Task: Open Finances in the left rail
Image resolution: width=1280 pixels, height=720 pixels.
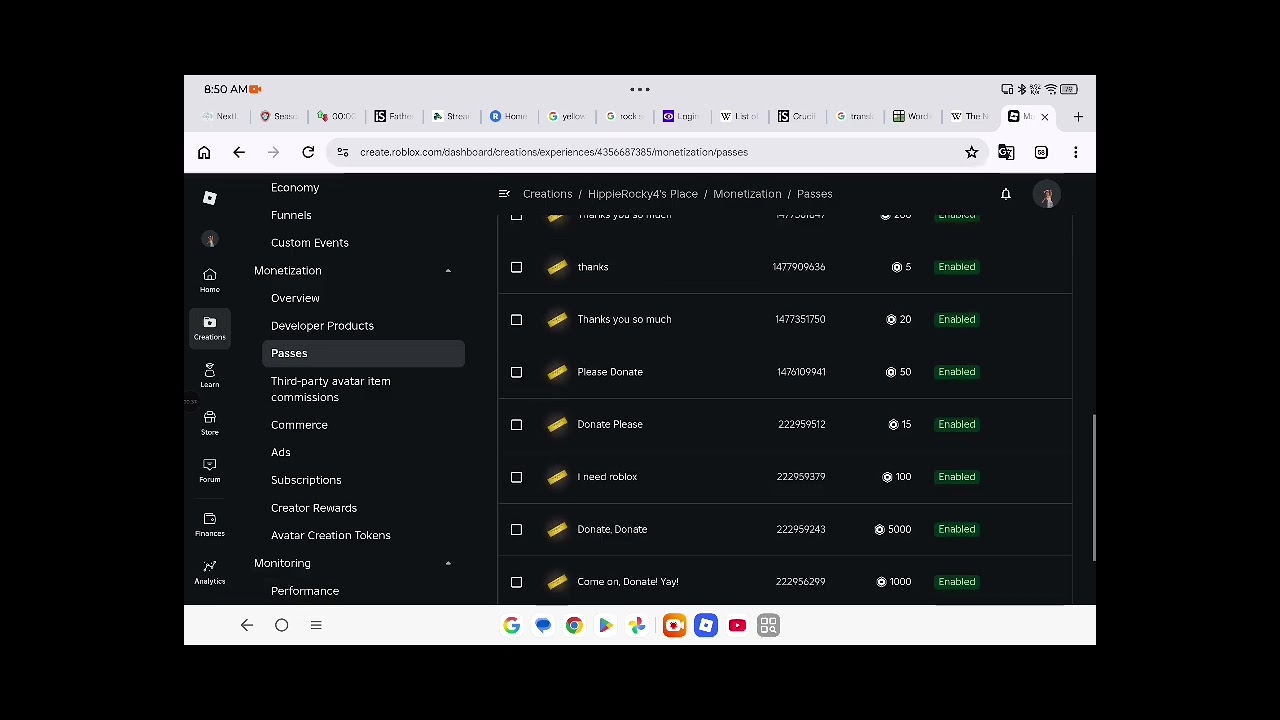Action: point(209,524)
